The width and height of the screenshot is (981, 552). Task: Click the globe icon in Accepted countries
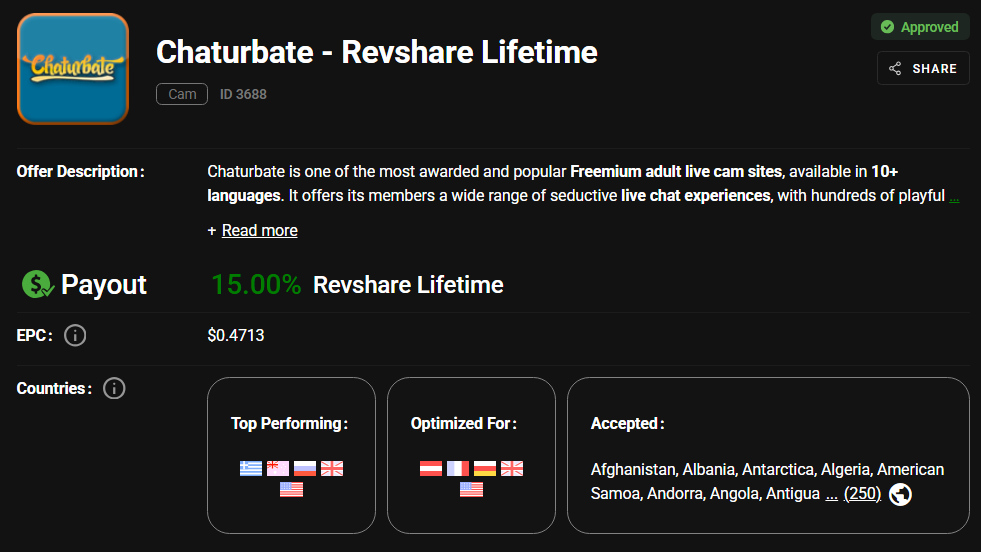900,494
